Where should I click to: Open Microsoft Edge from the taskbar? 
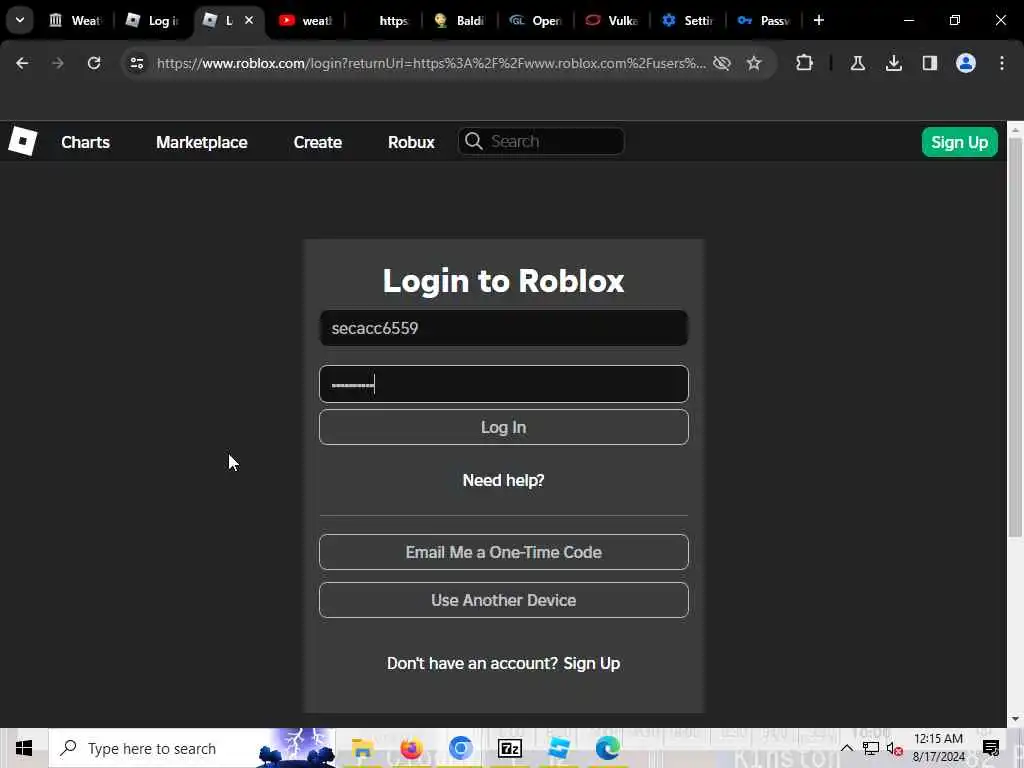coord(608,748)
